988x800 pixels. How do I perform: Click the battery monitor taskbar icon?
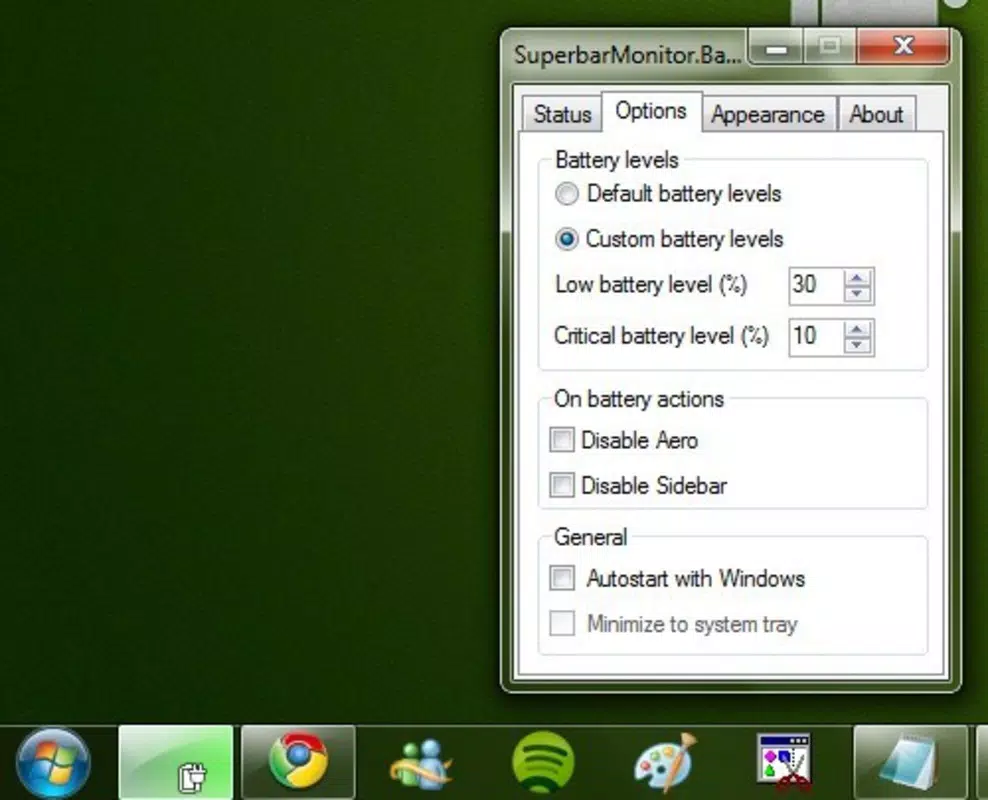[176, 762]
